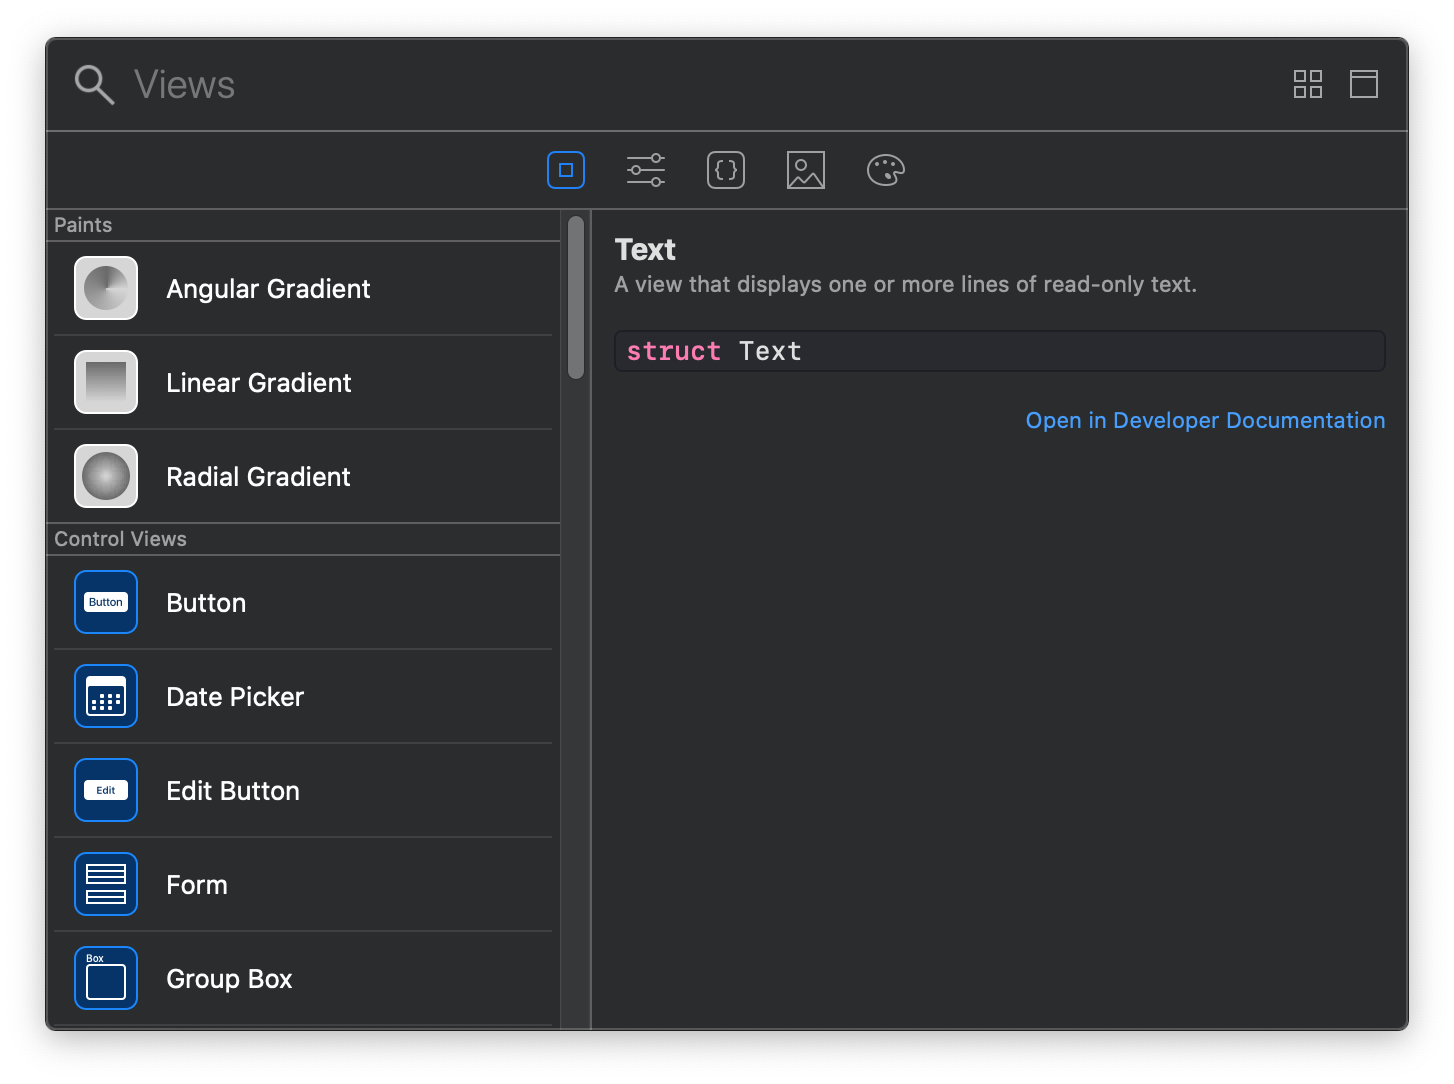Click the library list scrollbar thumb
1454x1084 pixels.
[576, 297]
